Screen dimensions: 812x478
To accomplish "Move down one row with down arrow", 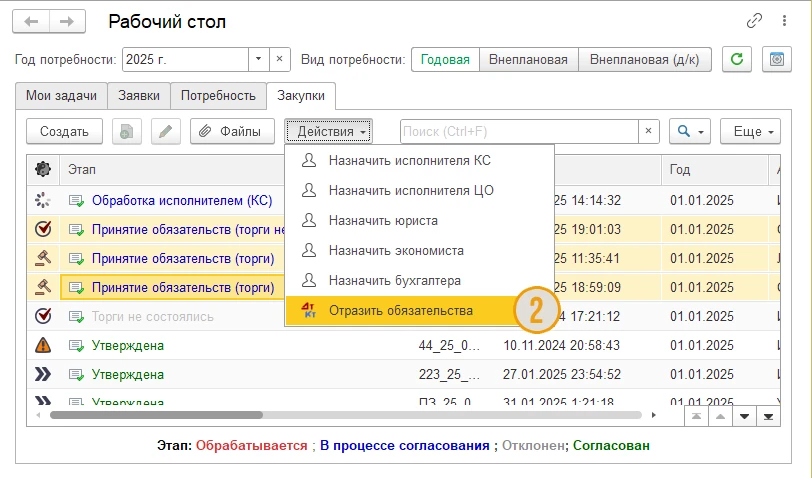I will (744, 416).
